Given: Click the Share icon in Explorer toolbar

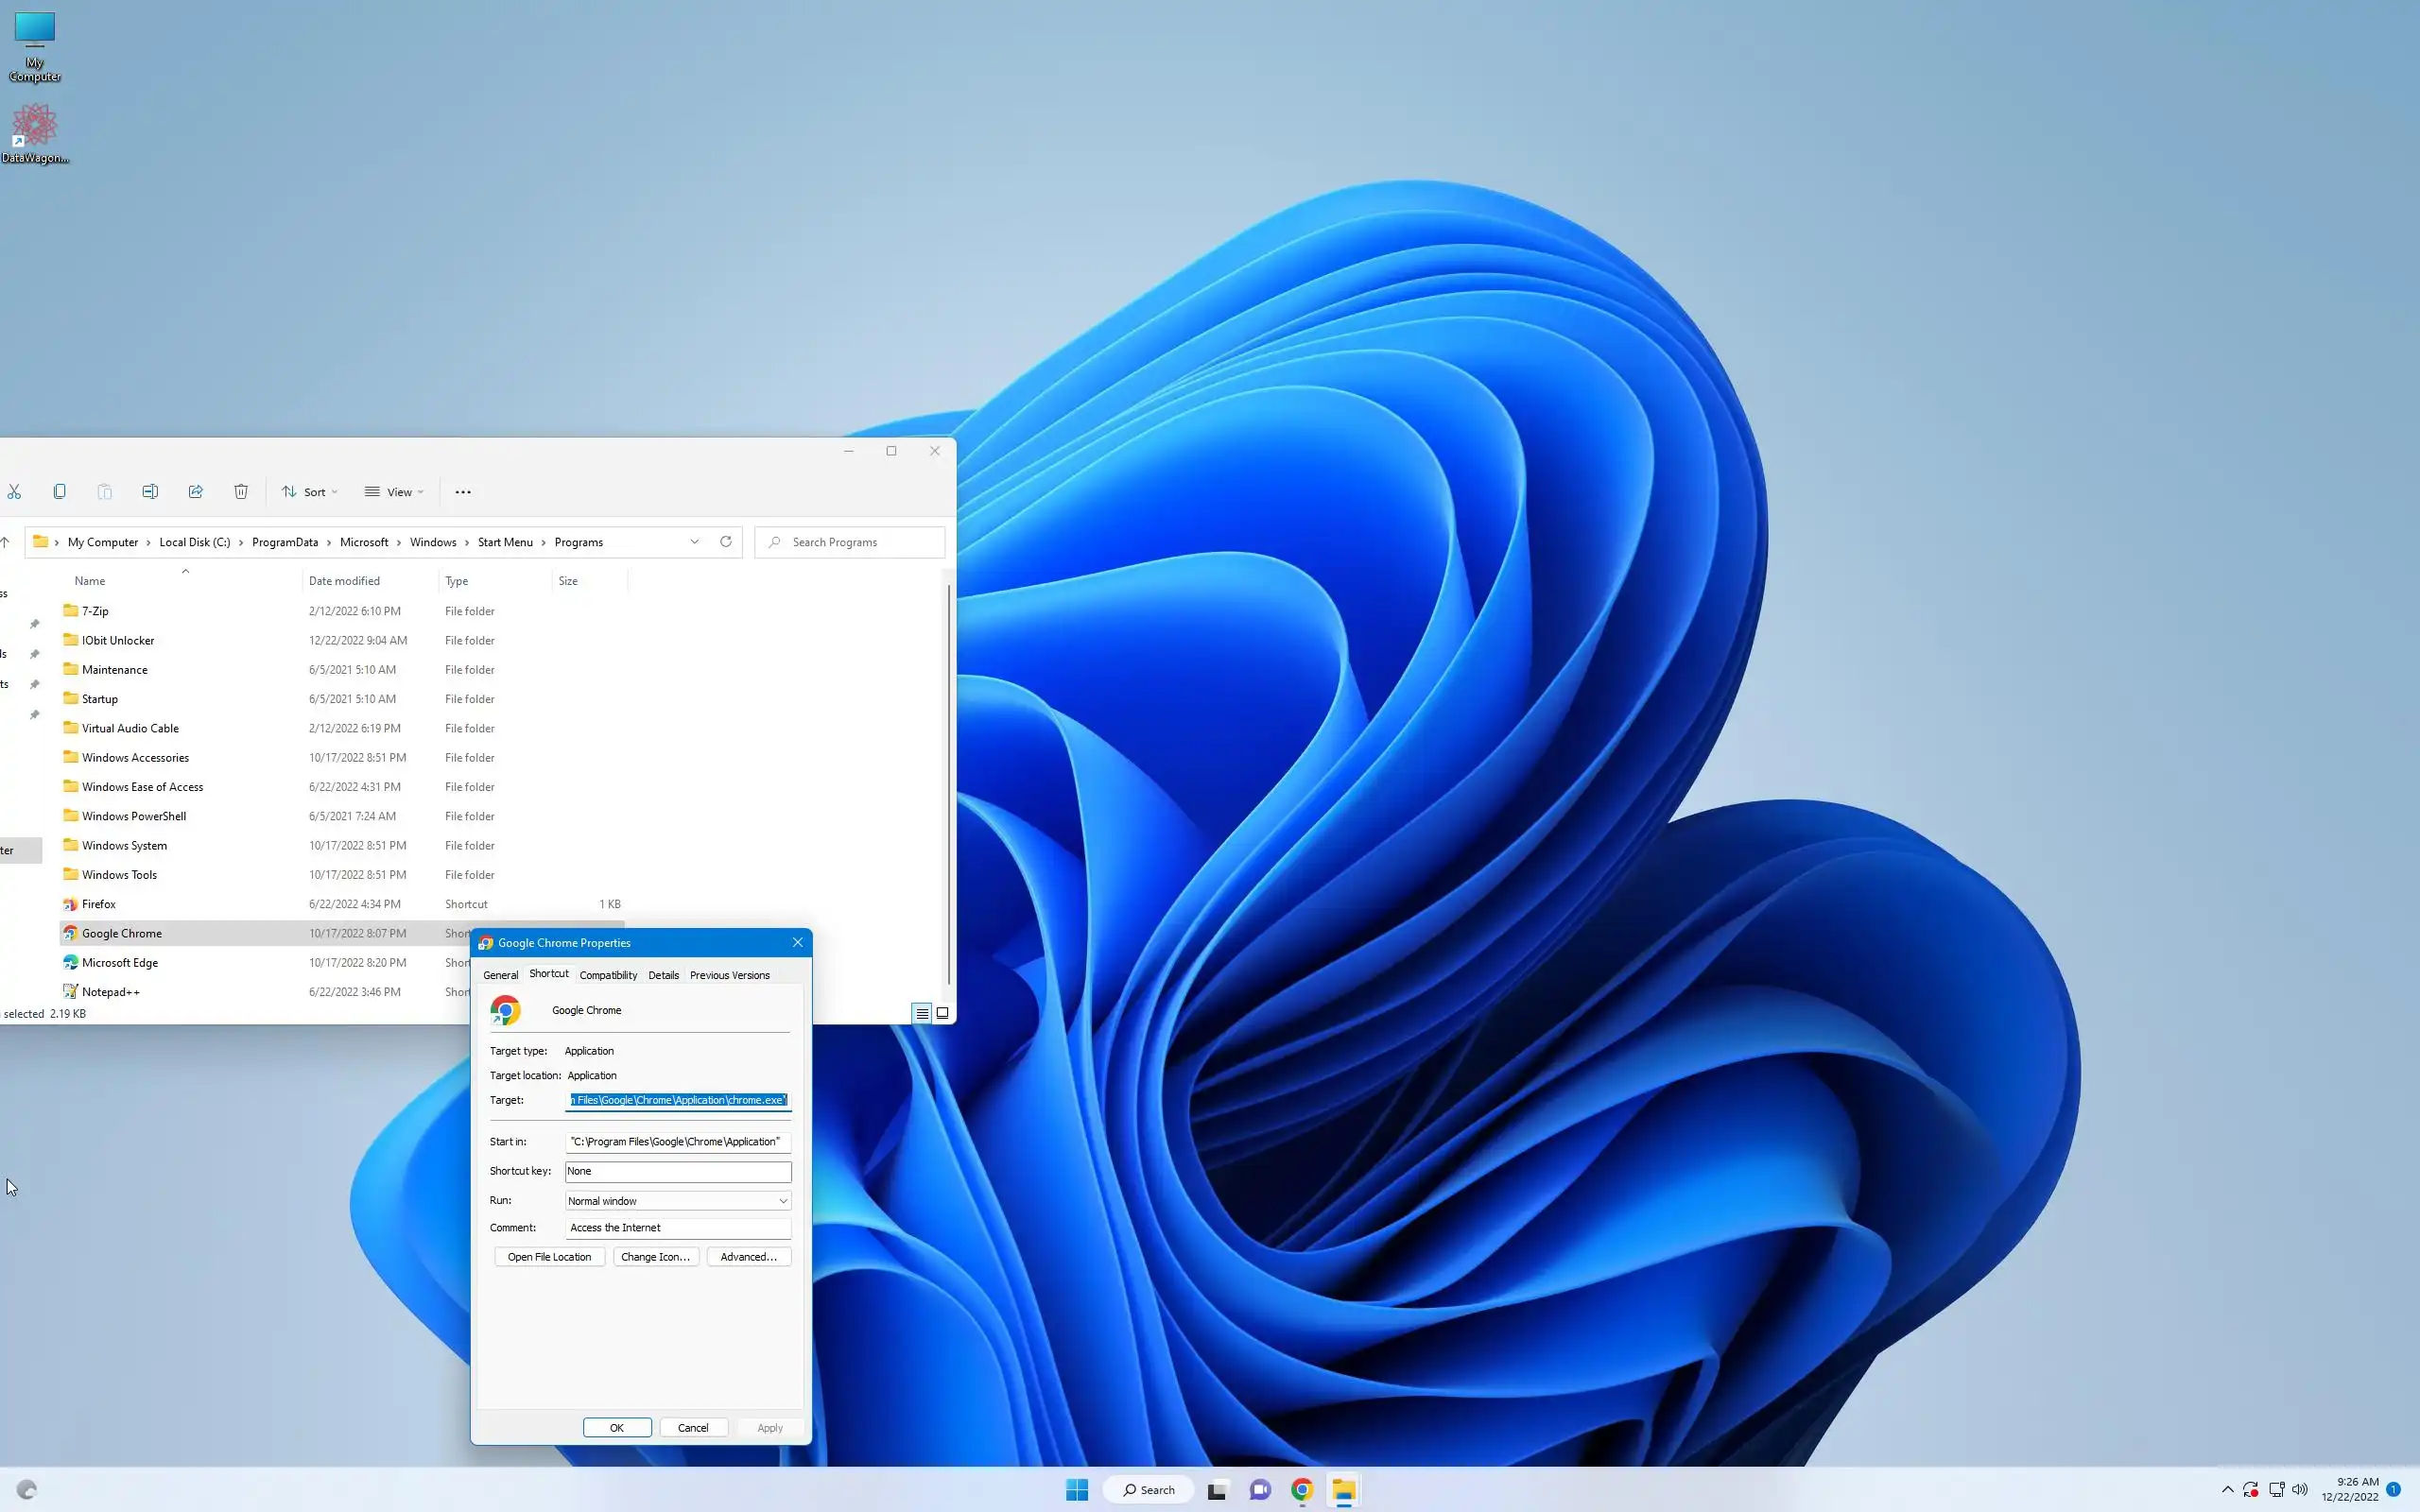Looking at the screenshot, I should (x=196, y=491).
